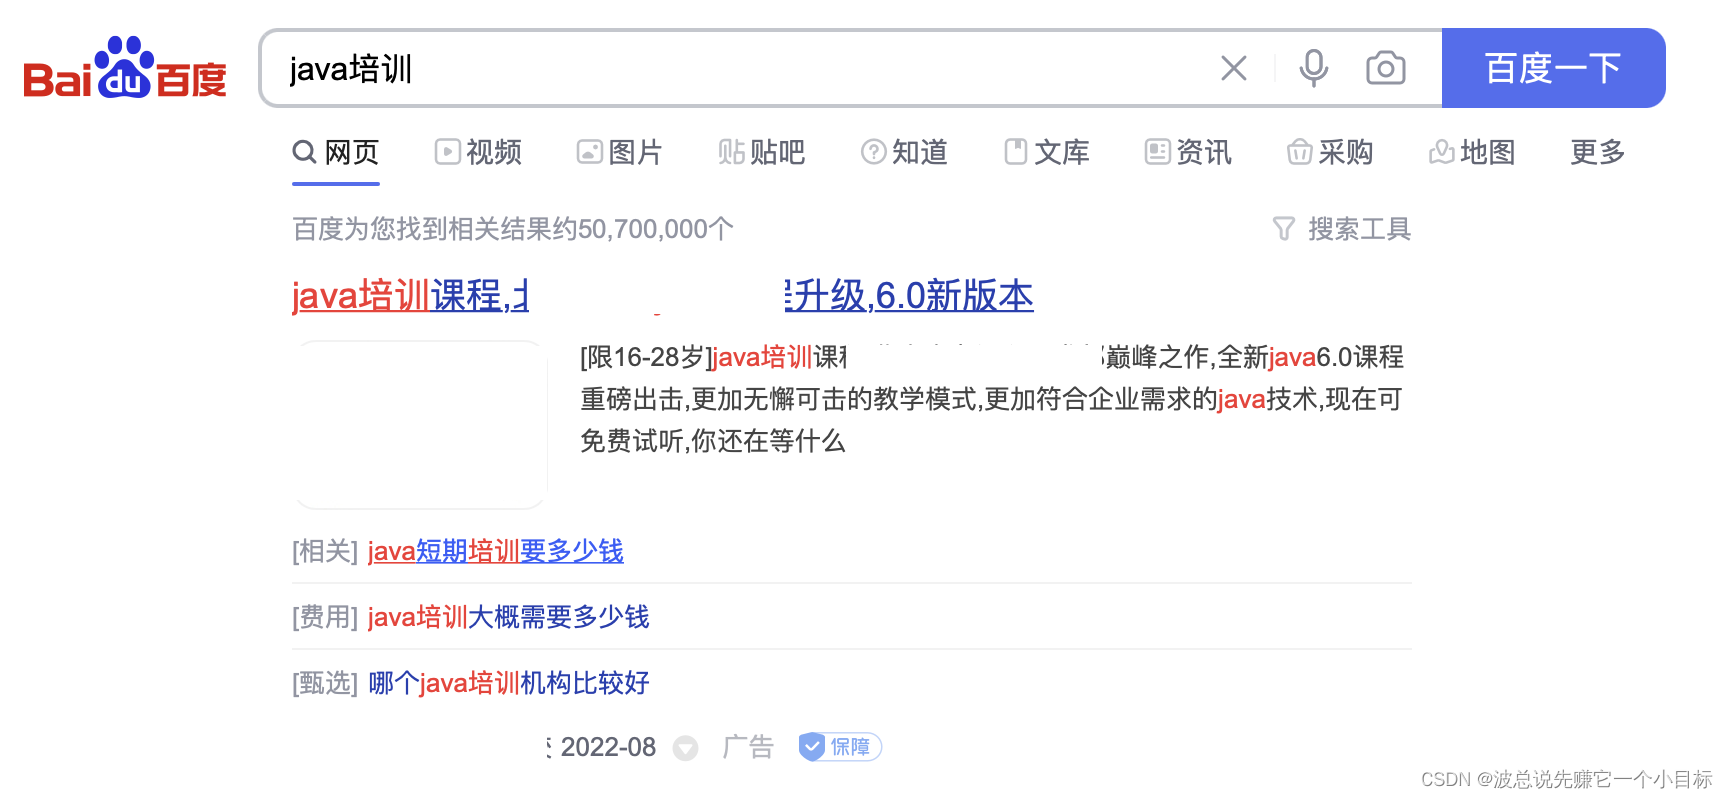The height and width of the screenshot is (798, 1728).
Task: Open related link java短期培训要多少钱
Action: [x=496, y=551]
